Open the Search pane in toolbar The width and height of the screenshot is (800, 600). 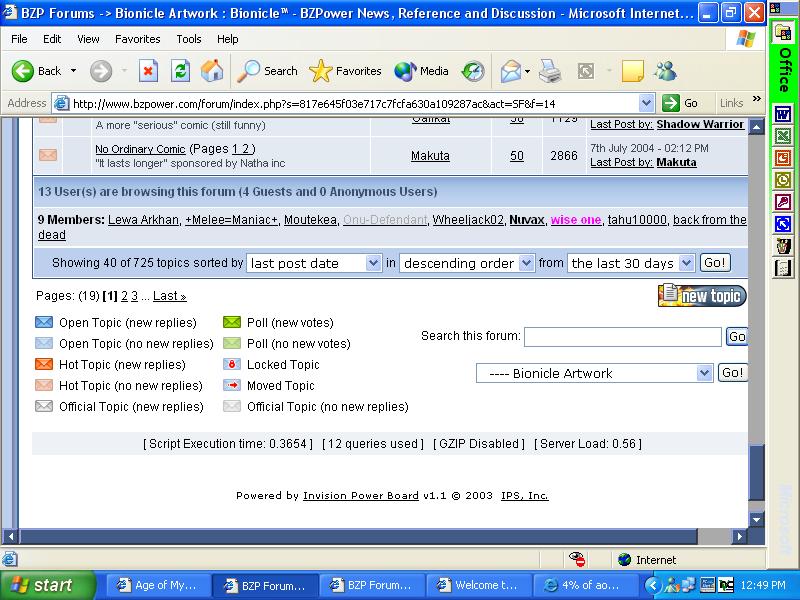(267, 71)
